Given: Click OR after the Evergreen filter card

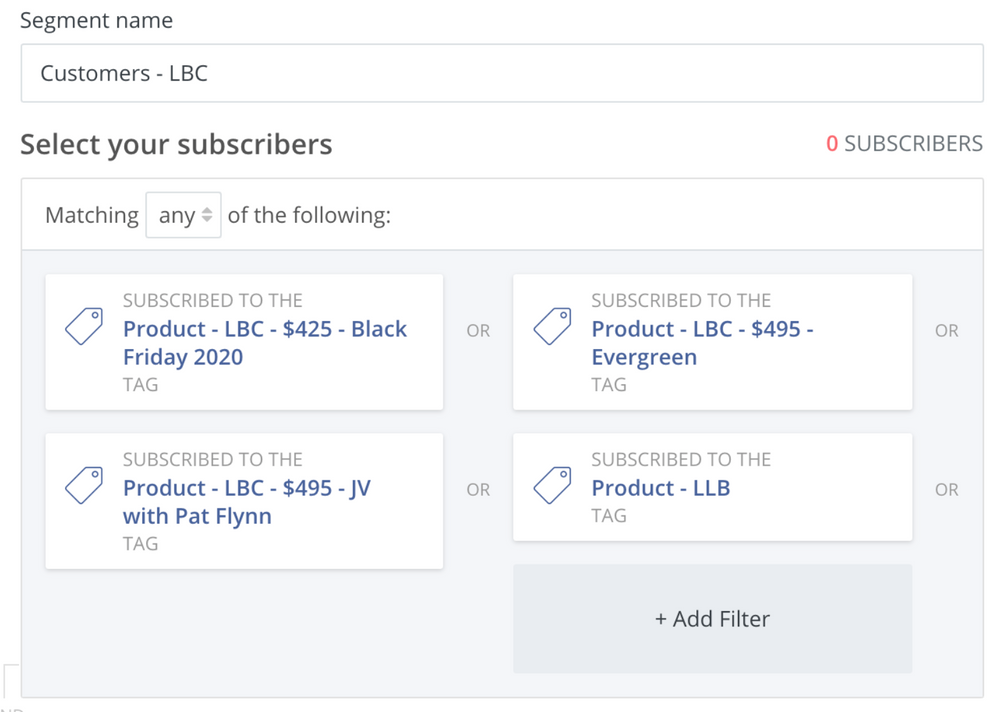Looking at the screenshot, I should pos(946,330).
